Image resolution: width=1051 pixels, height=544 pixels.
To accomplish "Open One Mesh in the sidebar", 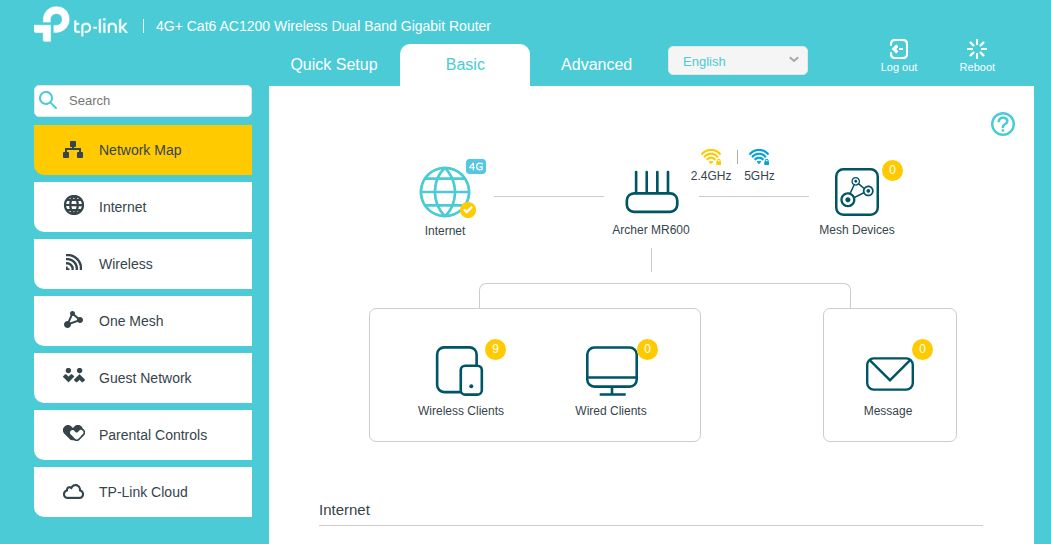I will point(143,321).
